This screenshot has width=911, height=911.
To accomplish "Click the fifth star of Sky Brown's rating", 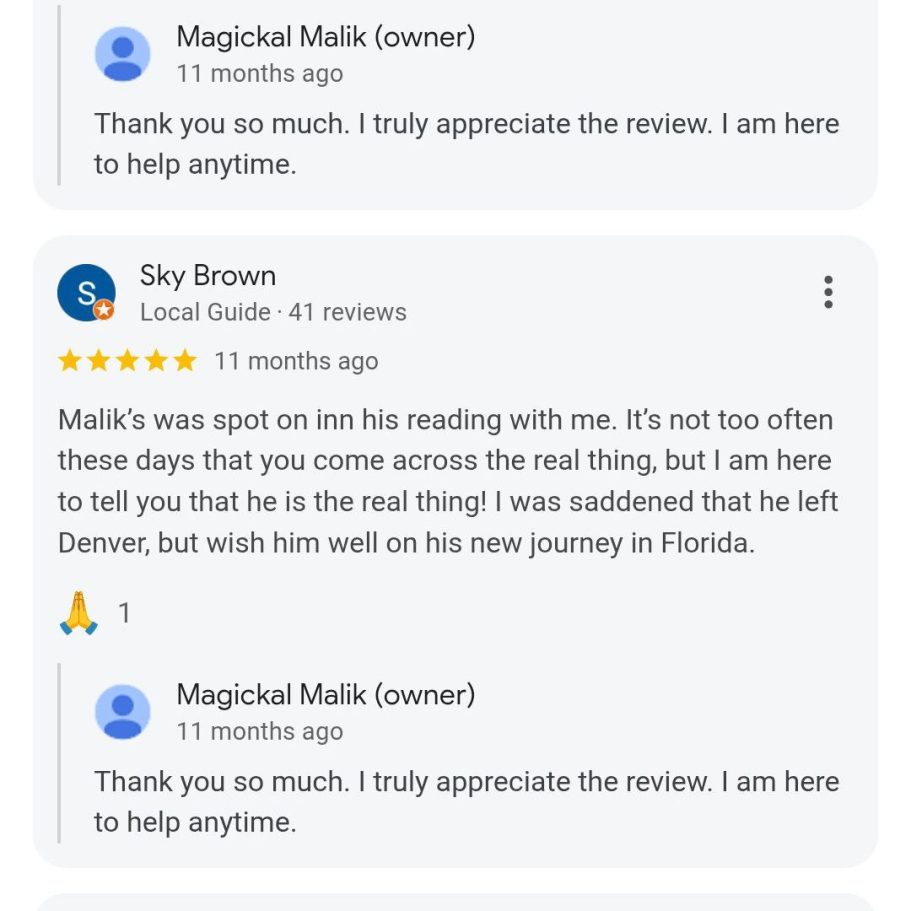I will pos(185,361).
